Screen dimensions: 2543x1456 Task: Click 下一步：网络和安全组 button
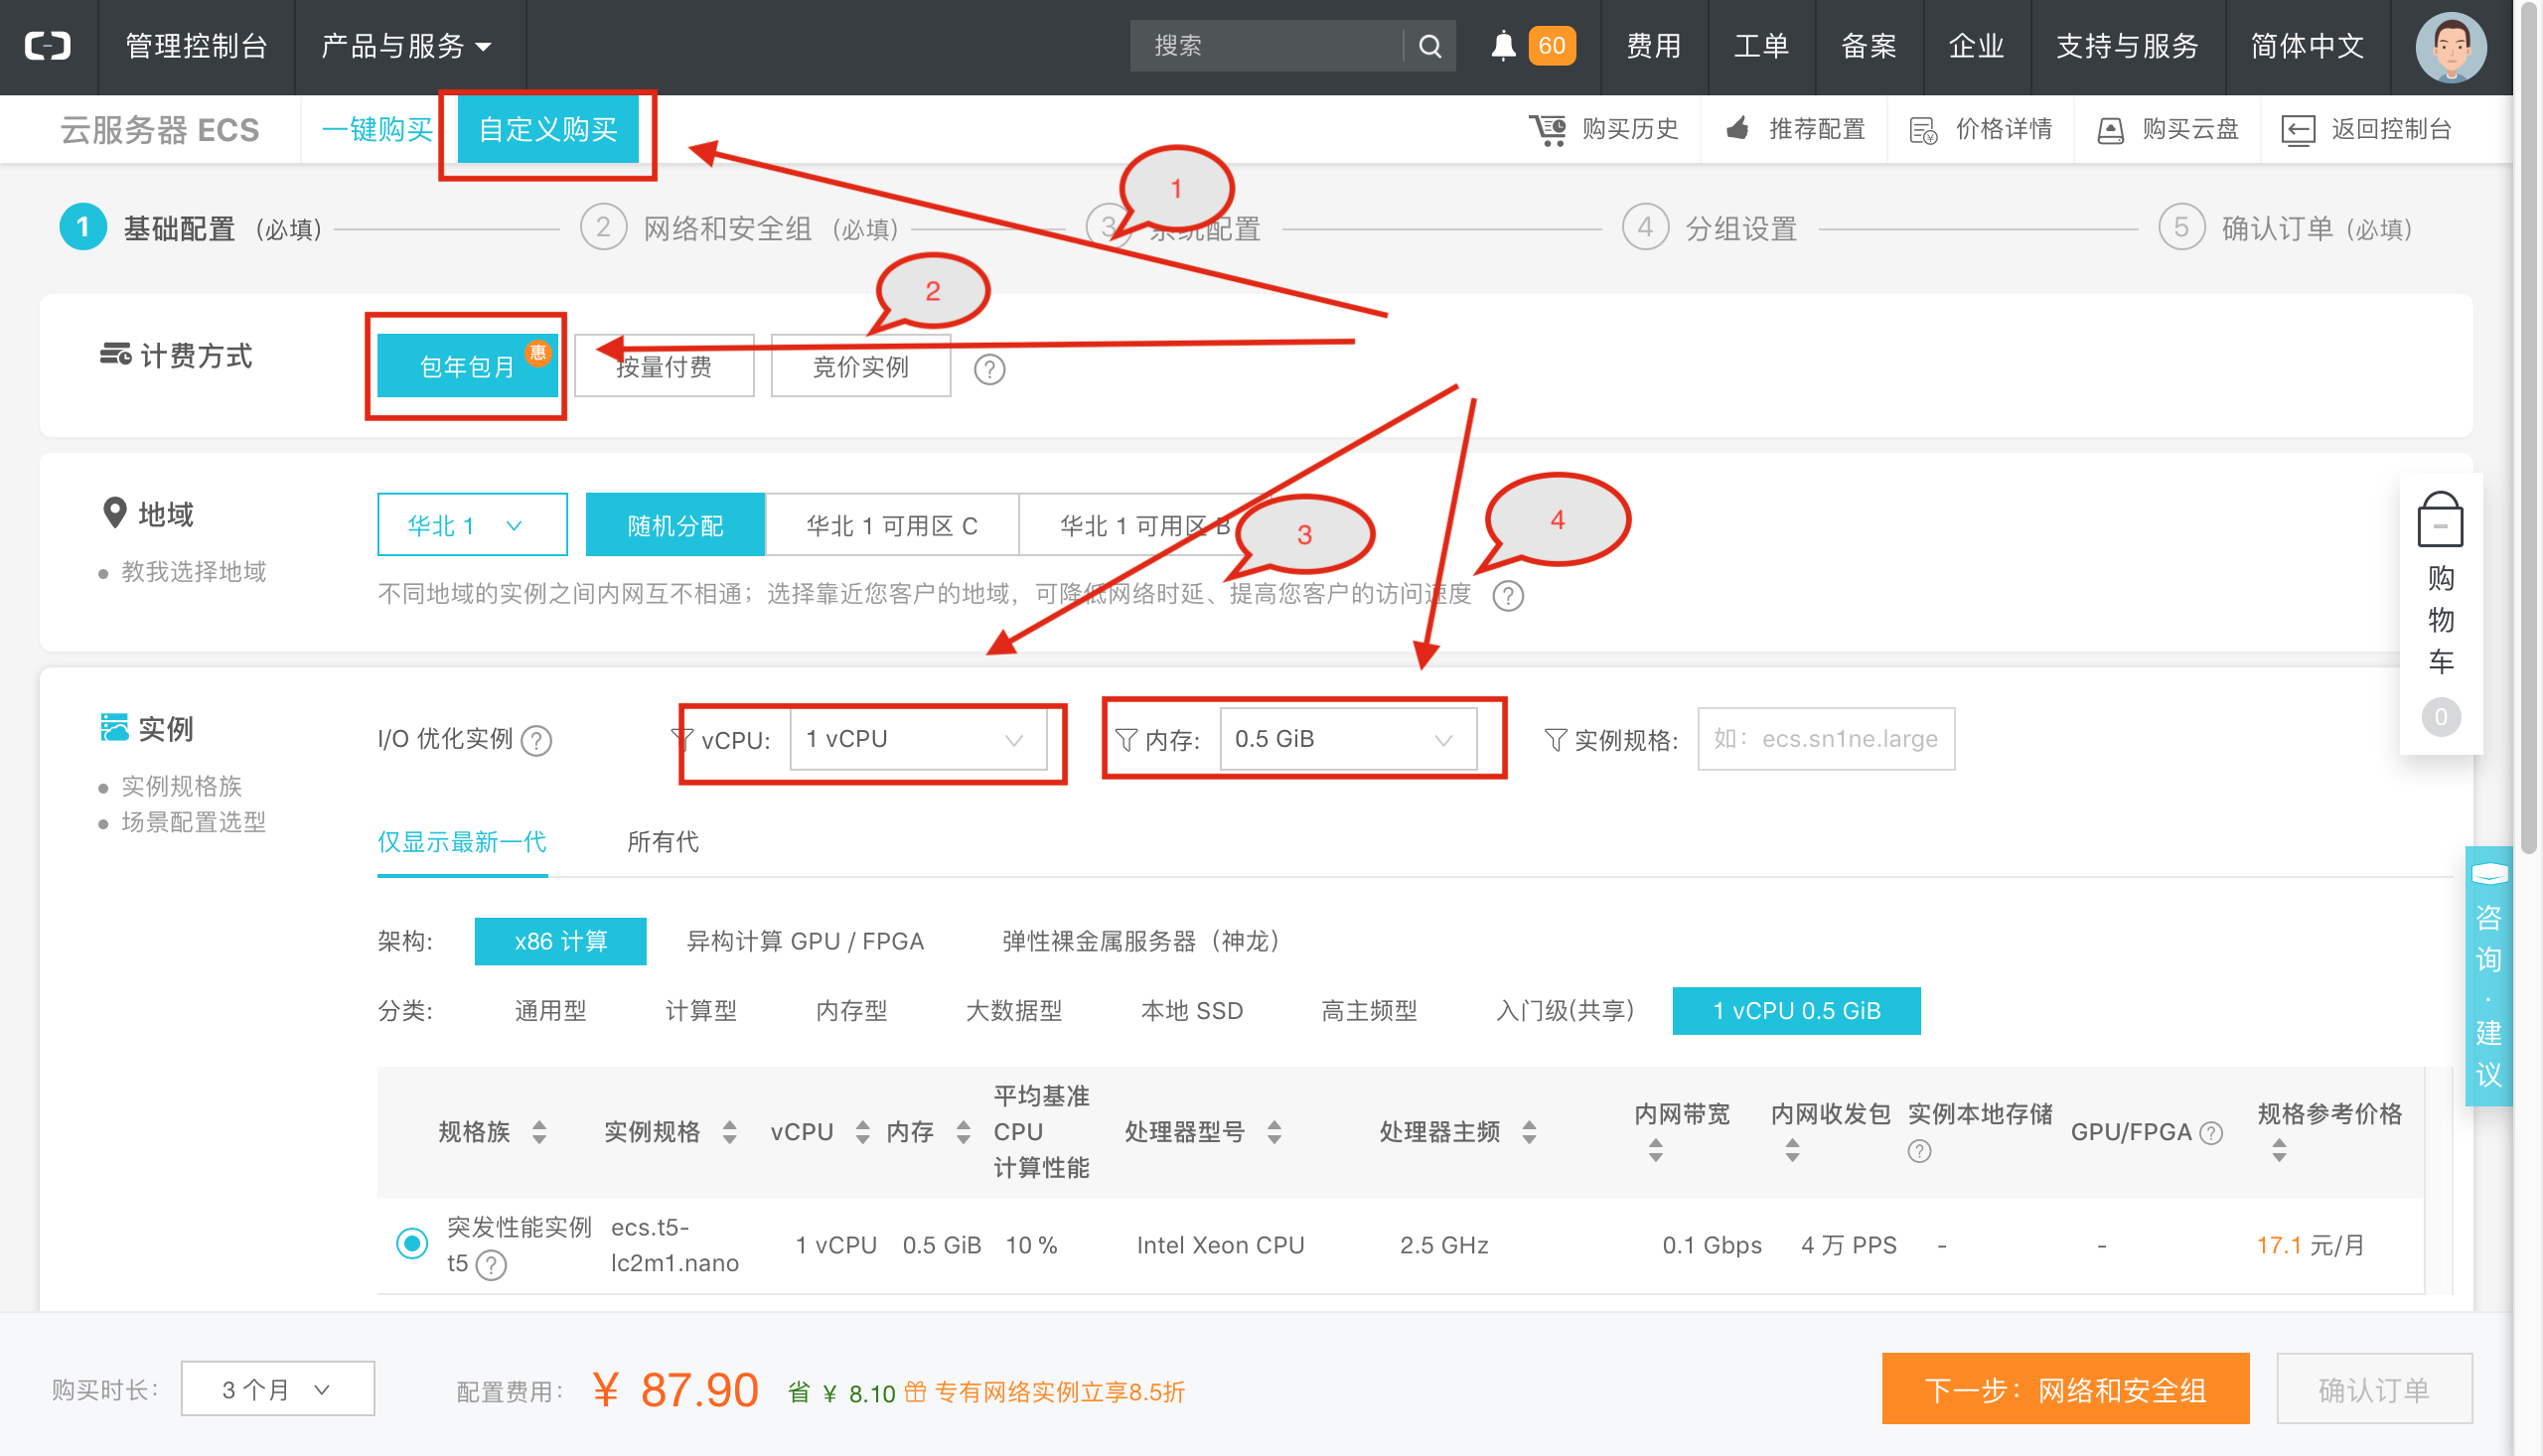2066,1389
